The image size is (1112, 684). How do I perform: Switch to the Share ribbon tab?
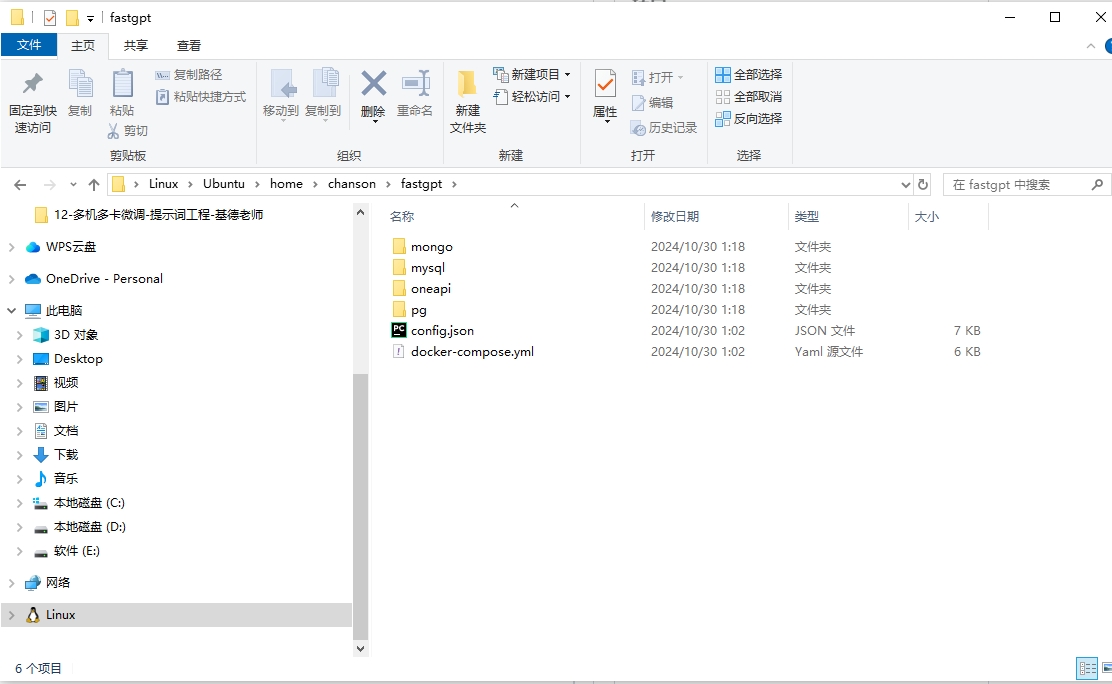[136, 46]
